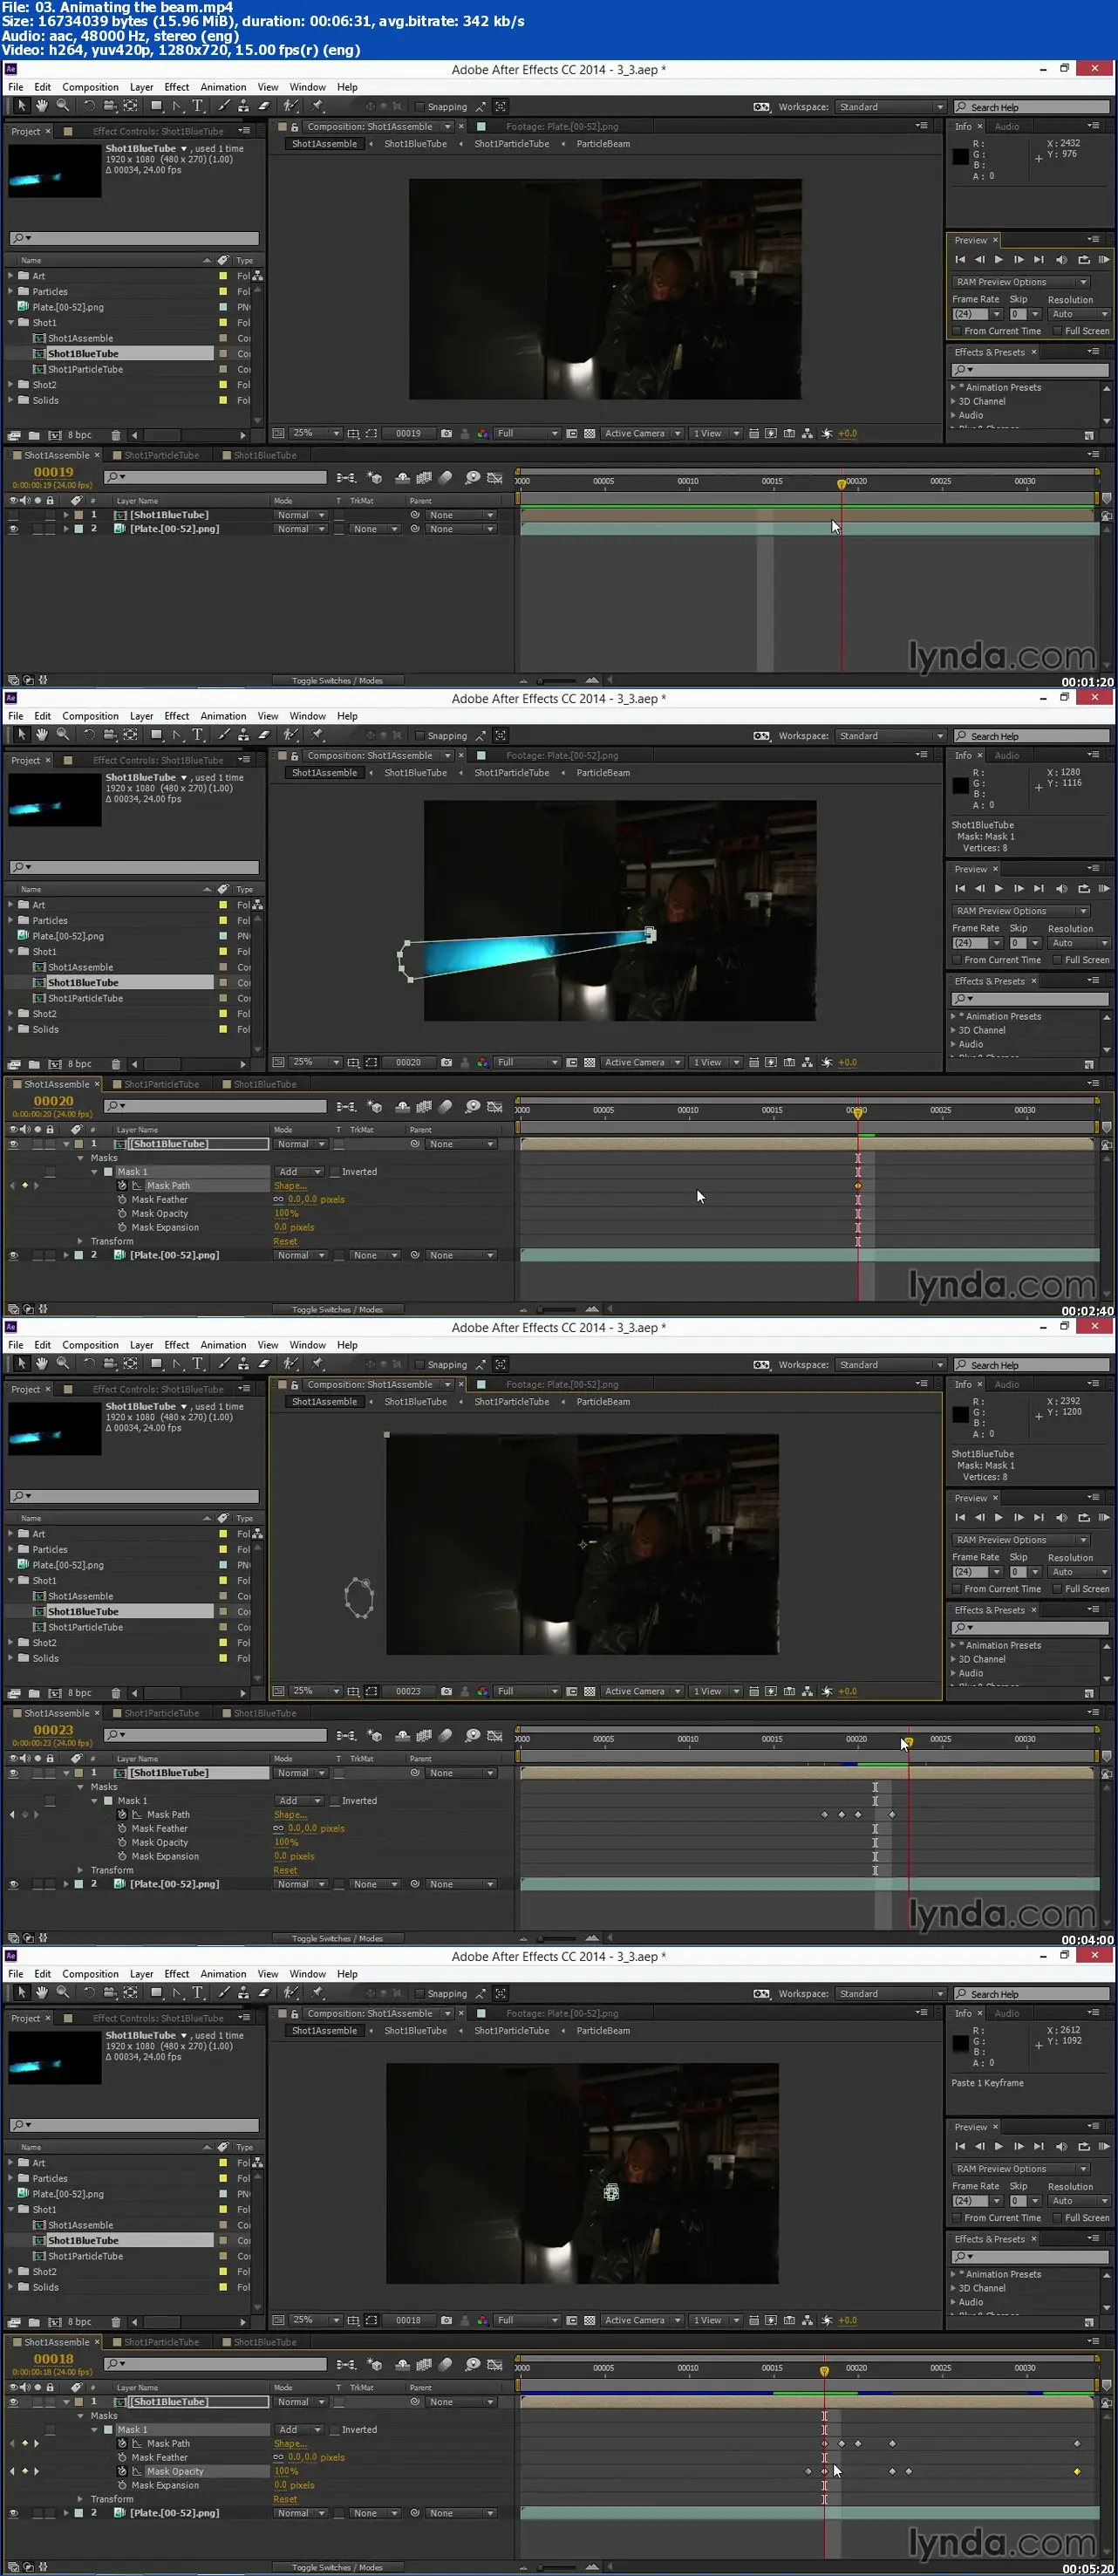Select the Clone Stamp tool in 00:02:40 frame
Image resolution: width=1118 pixels, height=2576 pixels.
click(x=243, y=735)
